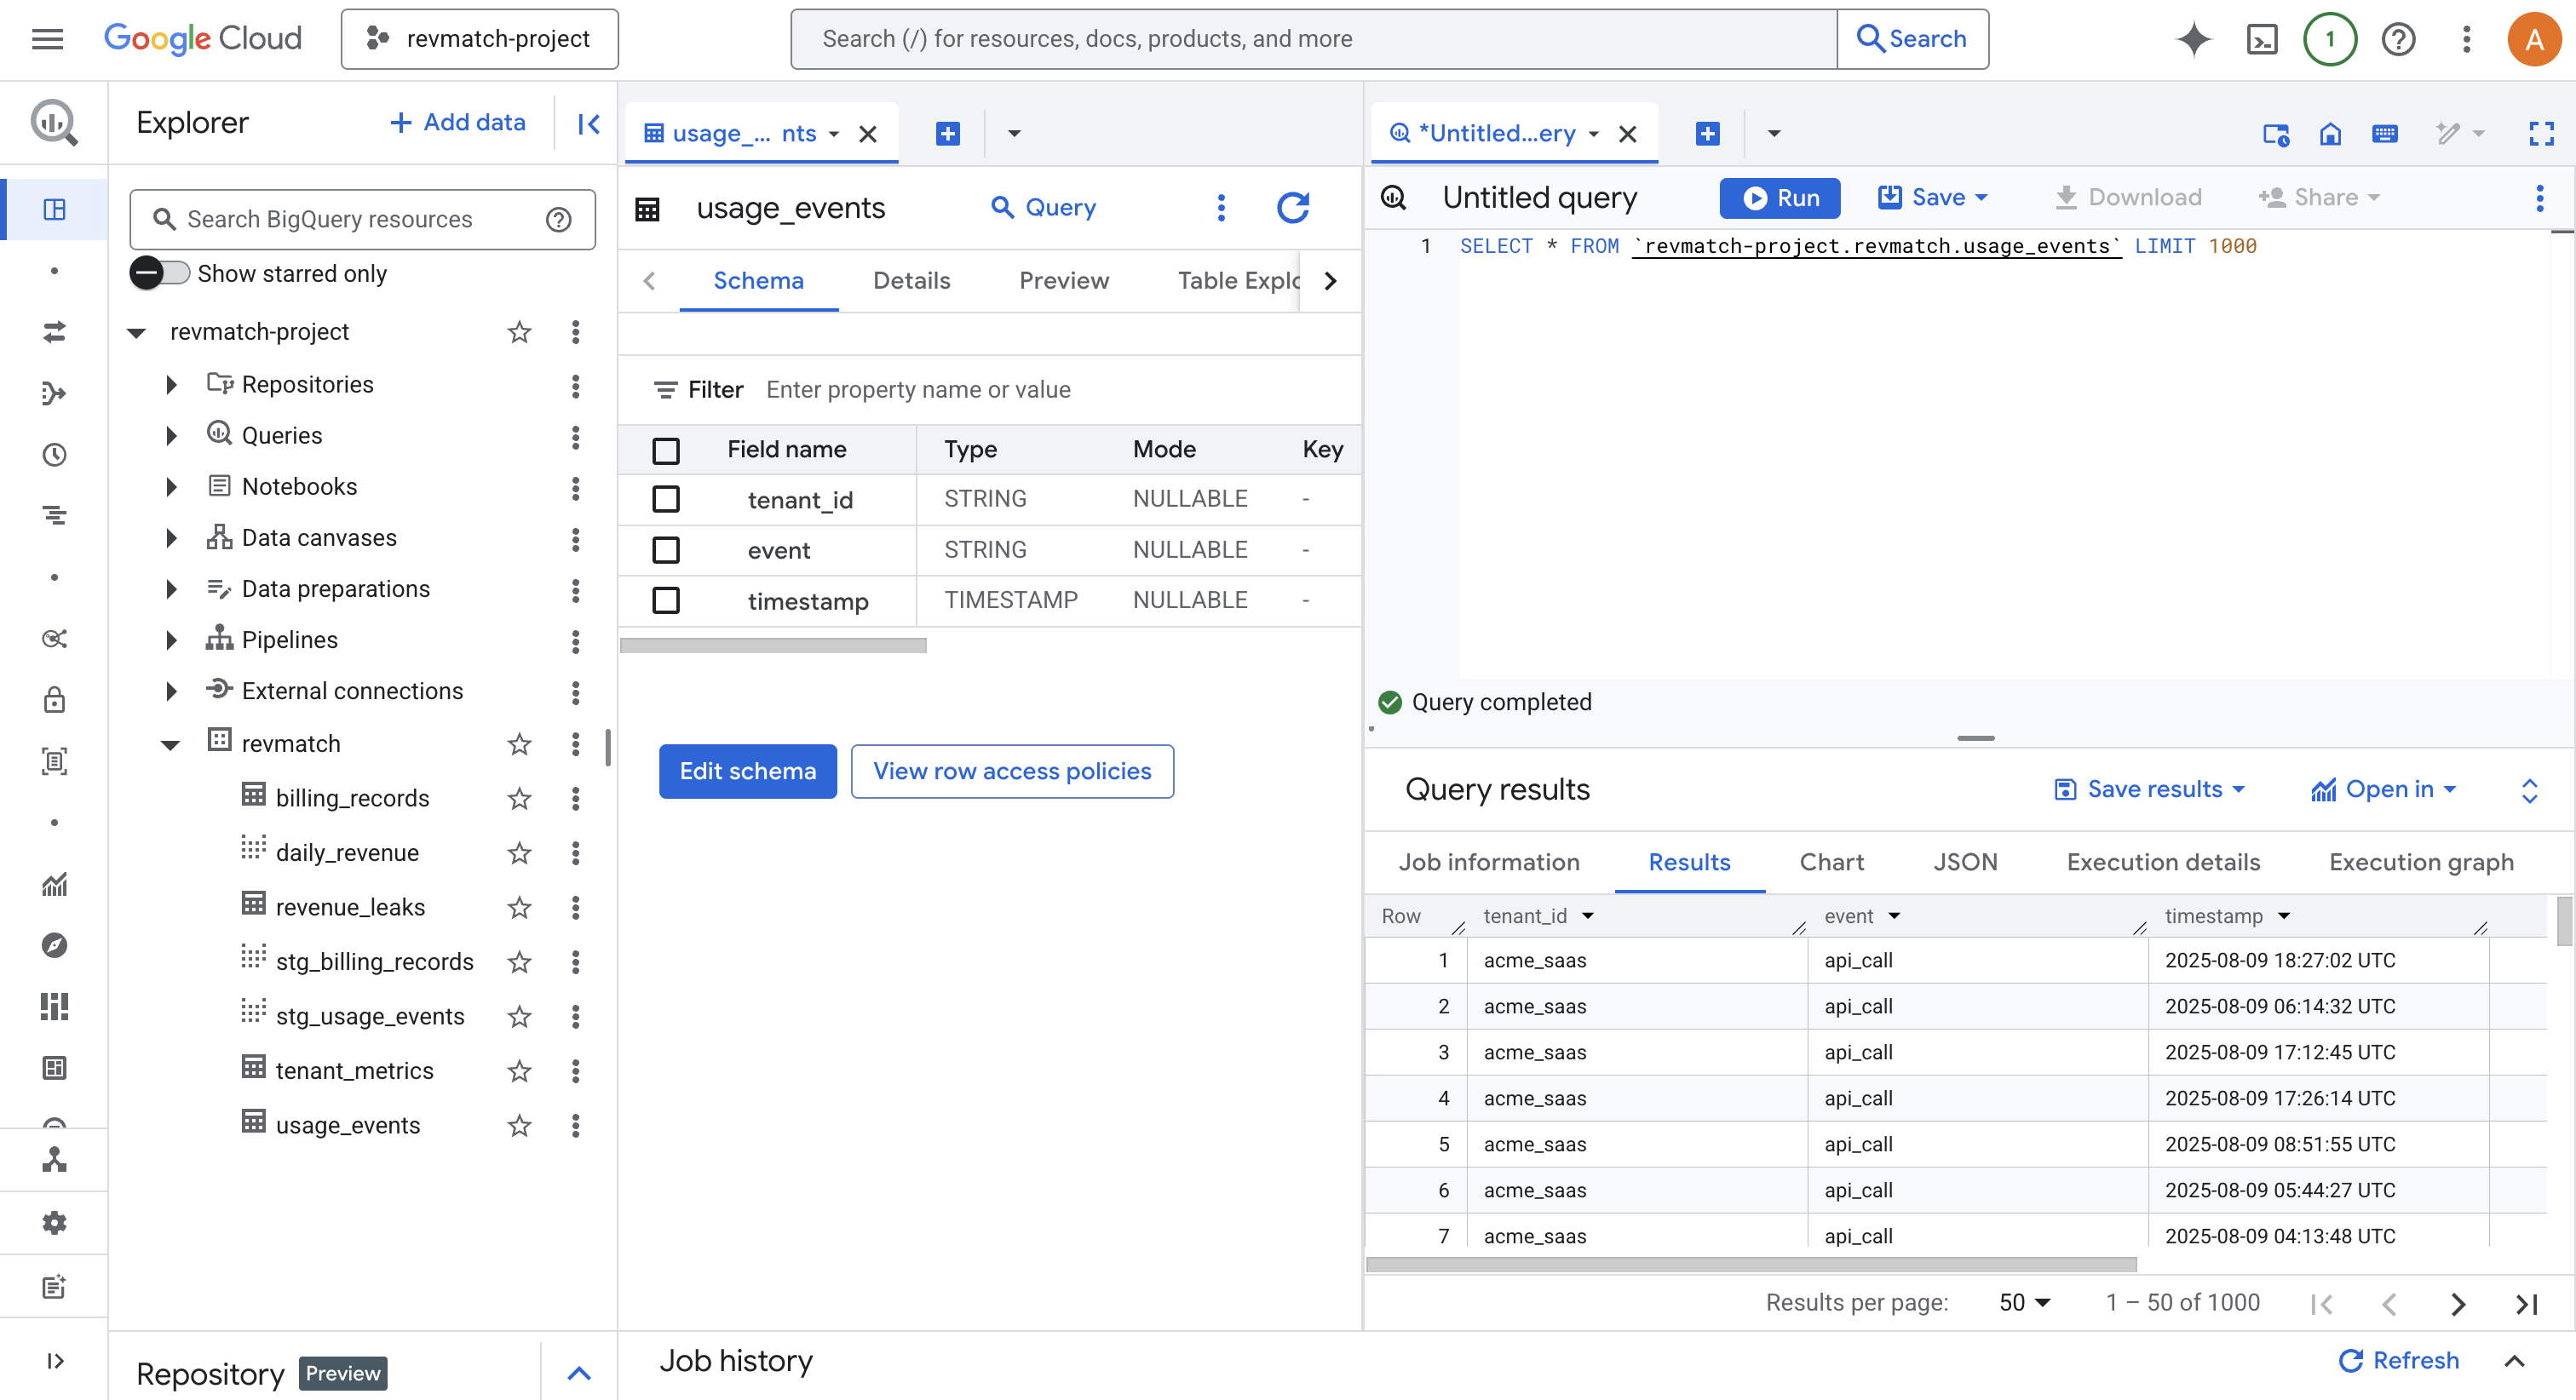Check the event field checkbox

coord(666,550)
